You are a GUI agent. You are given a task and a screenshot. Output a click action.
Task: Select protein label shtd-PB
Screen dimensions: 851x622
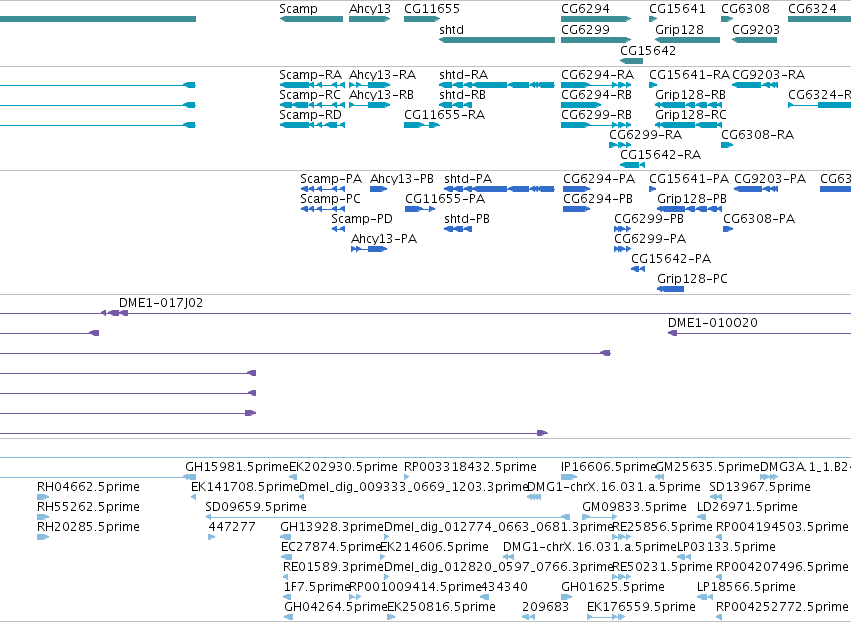coord(467,219)
